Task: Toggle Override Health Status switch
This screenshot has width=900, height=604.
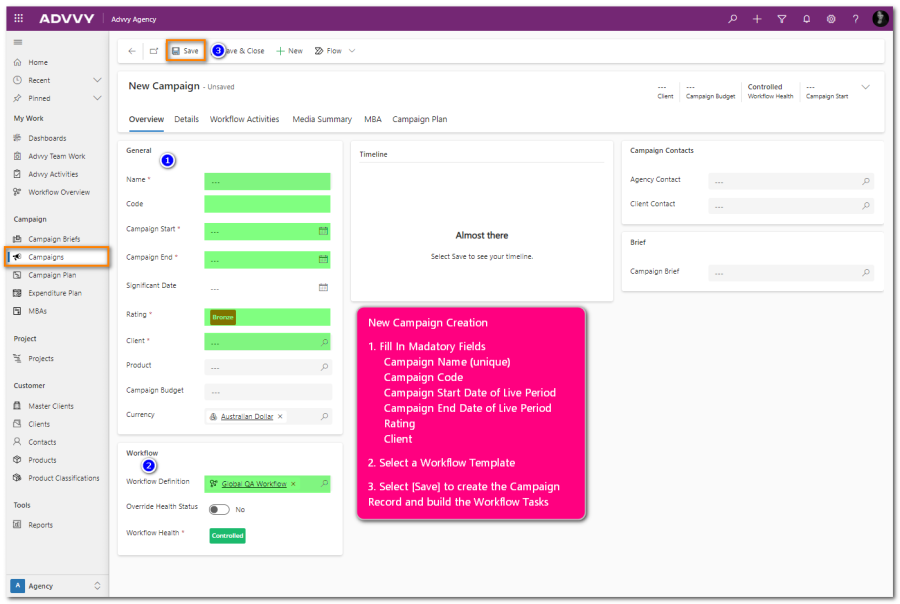Action: [219, 509]
